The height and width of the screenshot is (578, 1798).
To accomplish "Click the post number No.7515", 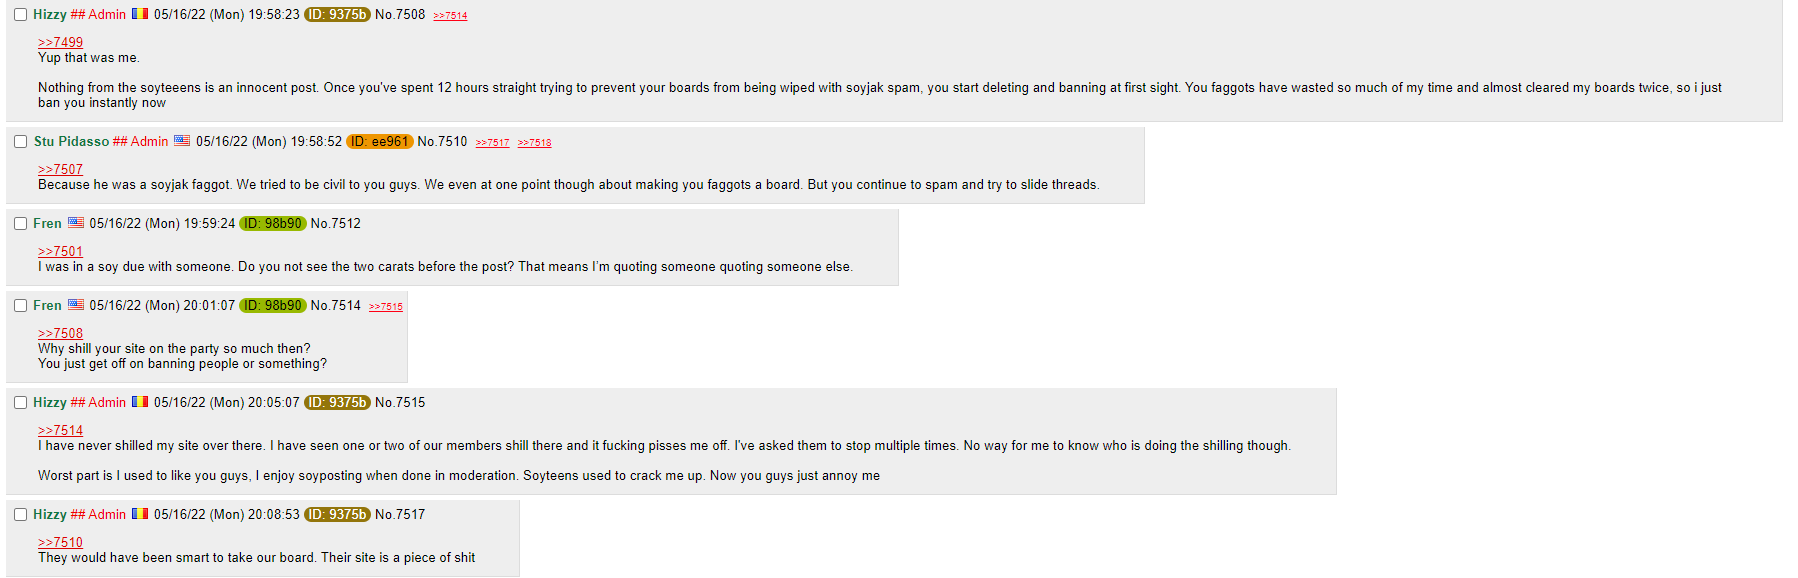I will coord(400,402).
